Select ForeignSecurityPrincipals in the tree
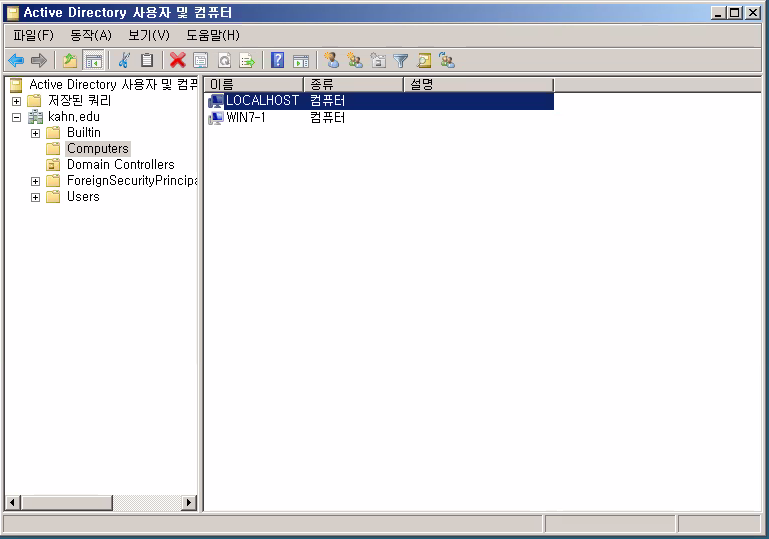This screenshot has height=539, width=769. point(132,180)
